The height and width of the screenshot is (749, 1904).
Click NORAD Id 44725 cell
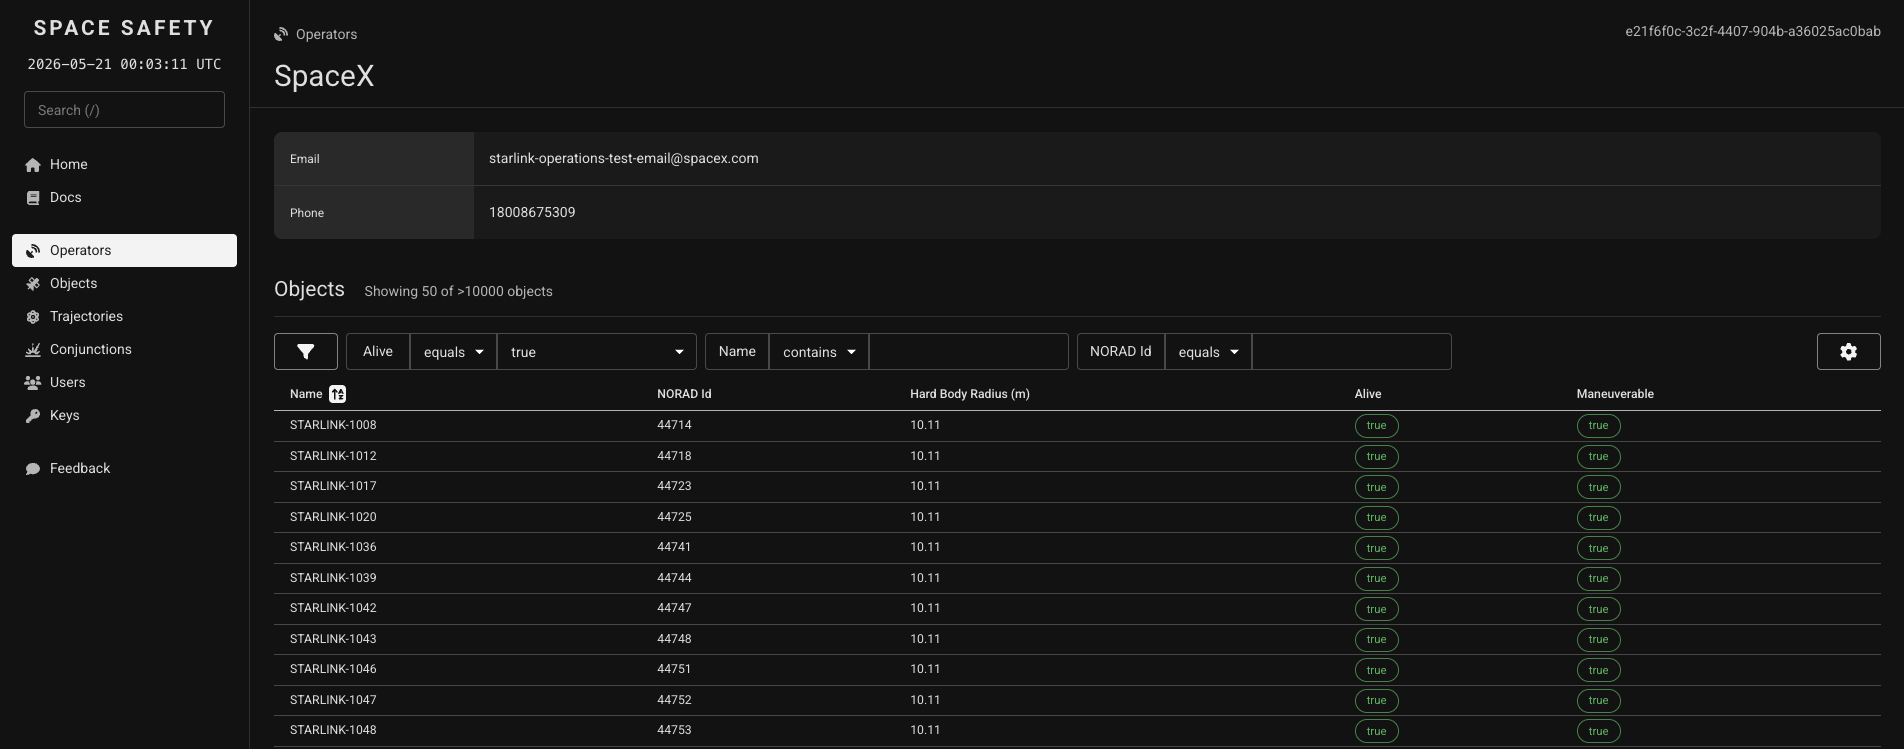(674, 517)
